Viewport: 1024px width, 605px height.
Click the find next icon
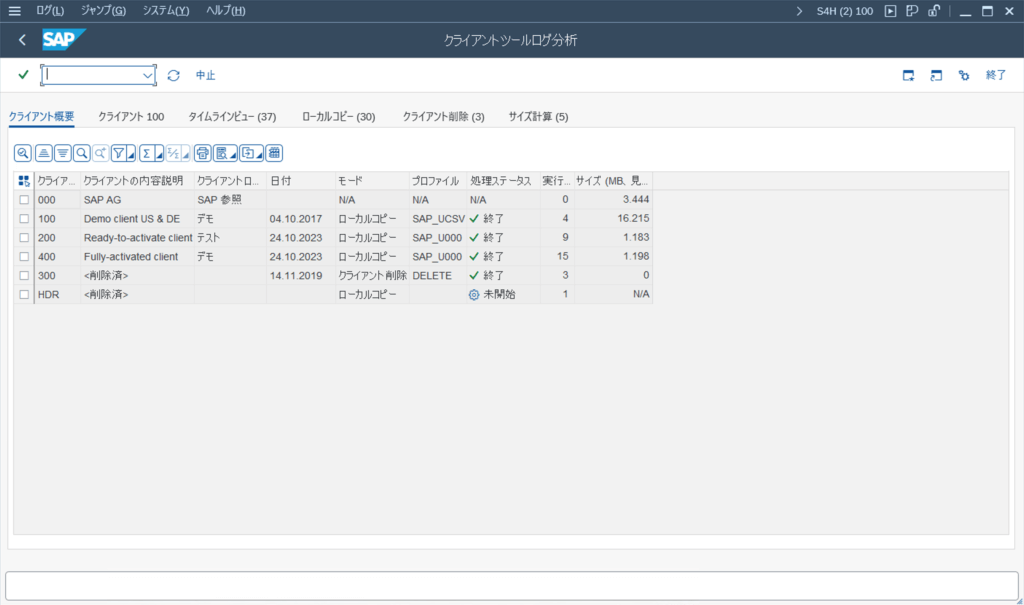tap(100, 152)
